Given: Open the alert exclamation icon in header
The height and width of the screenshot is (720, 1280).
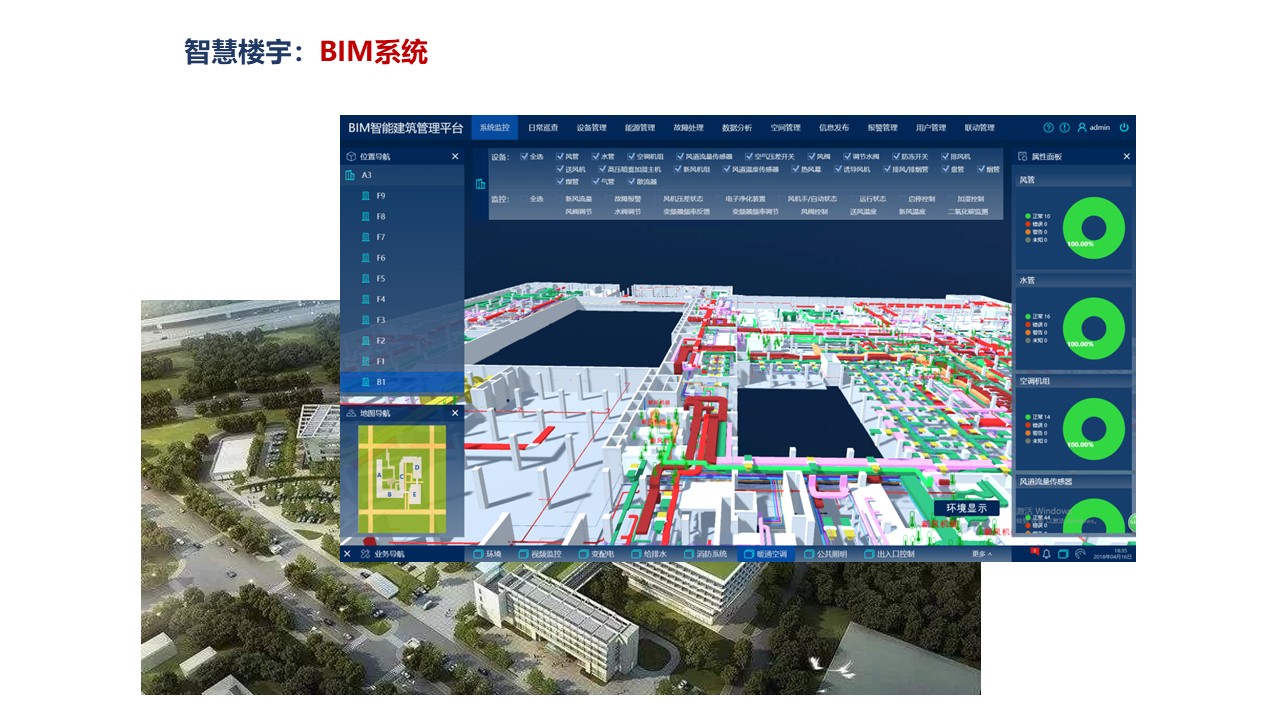Looking at the screenshot, I should click(x=1065, y=128).
